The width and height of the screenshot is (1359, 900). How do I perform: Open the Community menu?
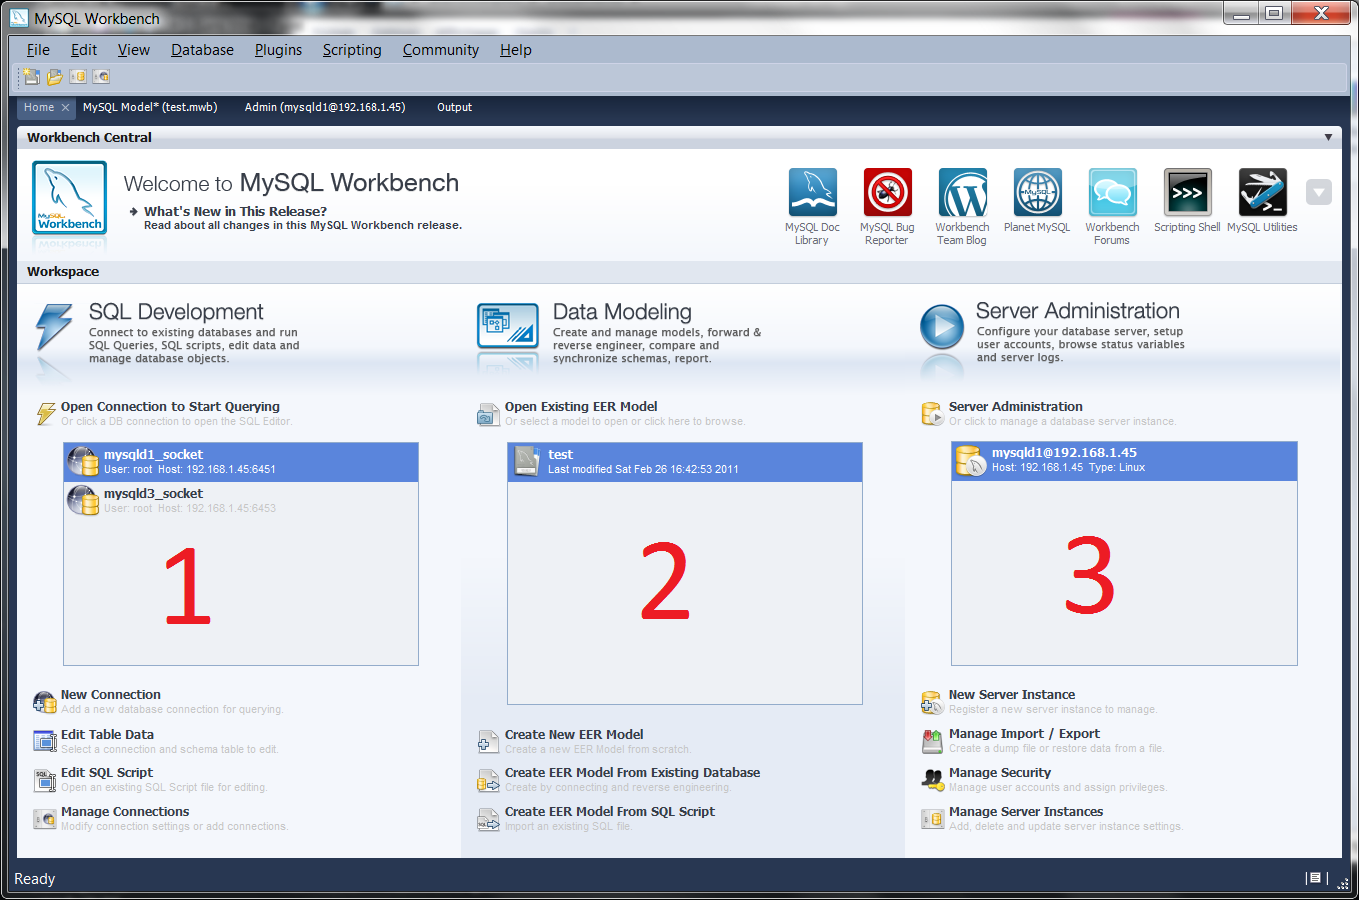coord(441,50)
